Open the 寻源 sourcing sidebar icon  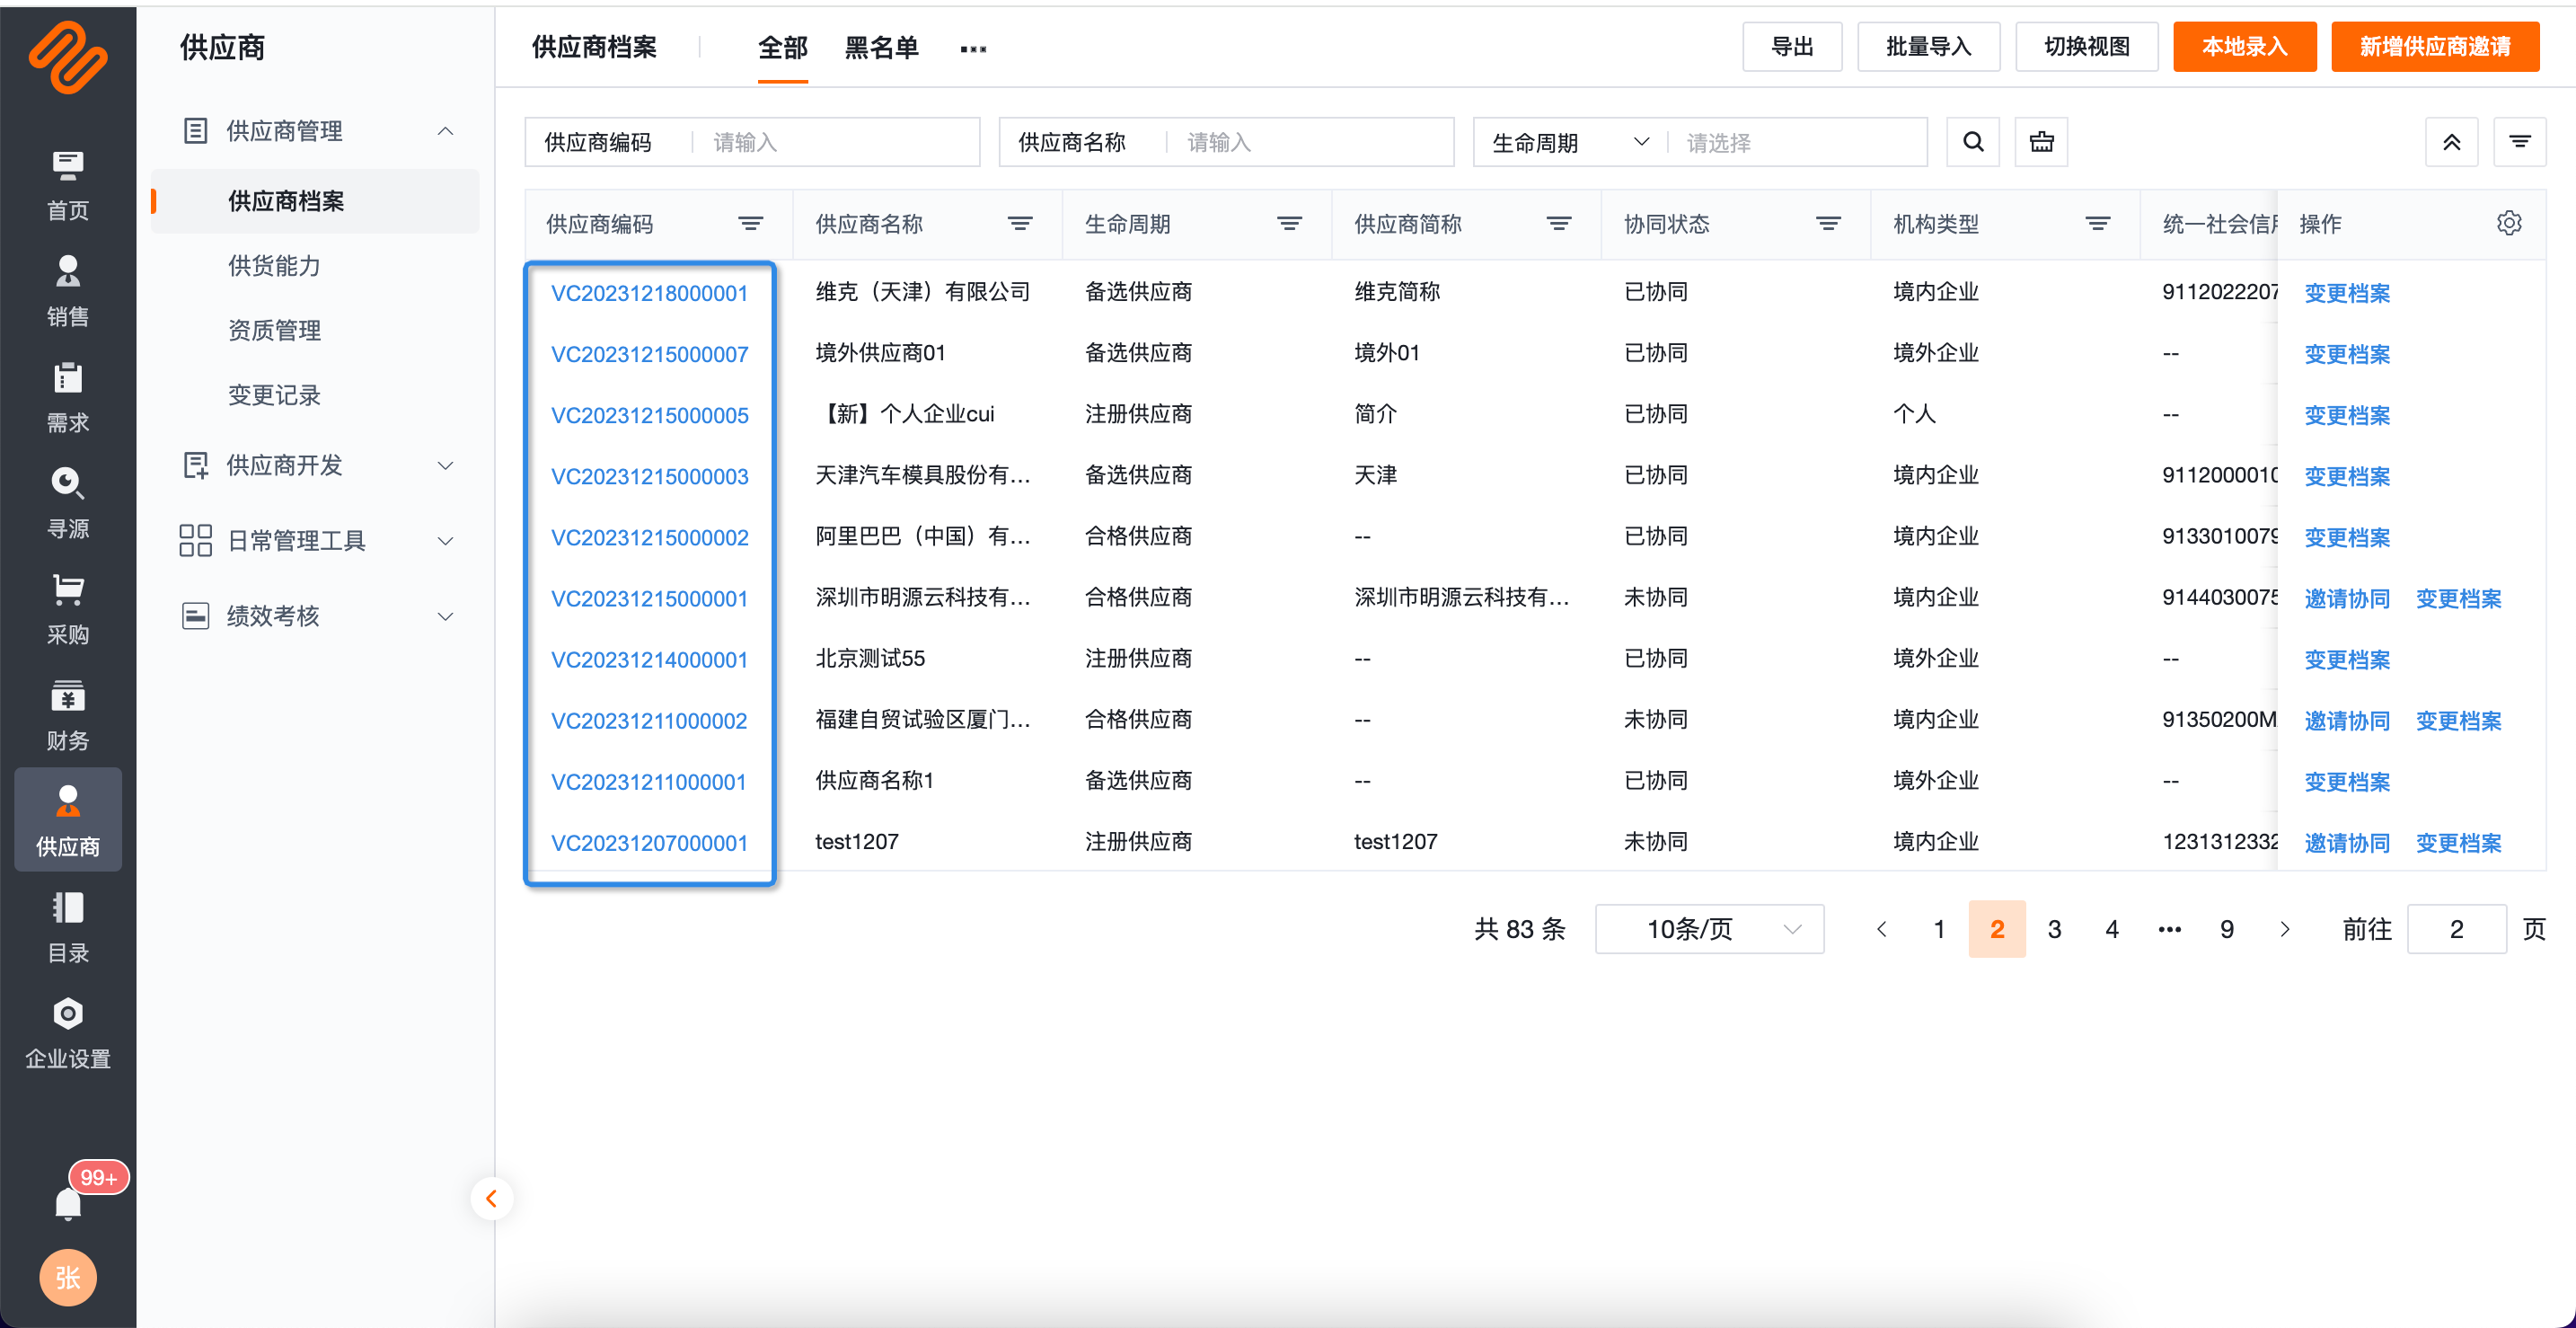[x=68, y=504]
